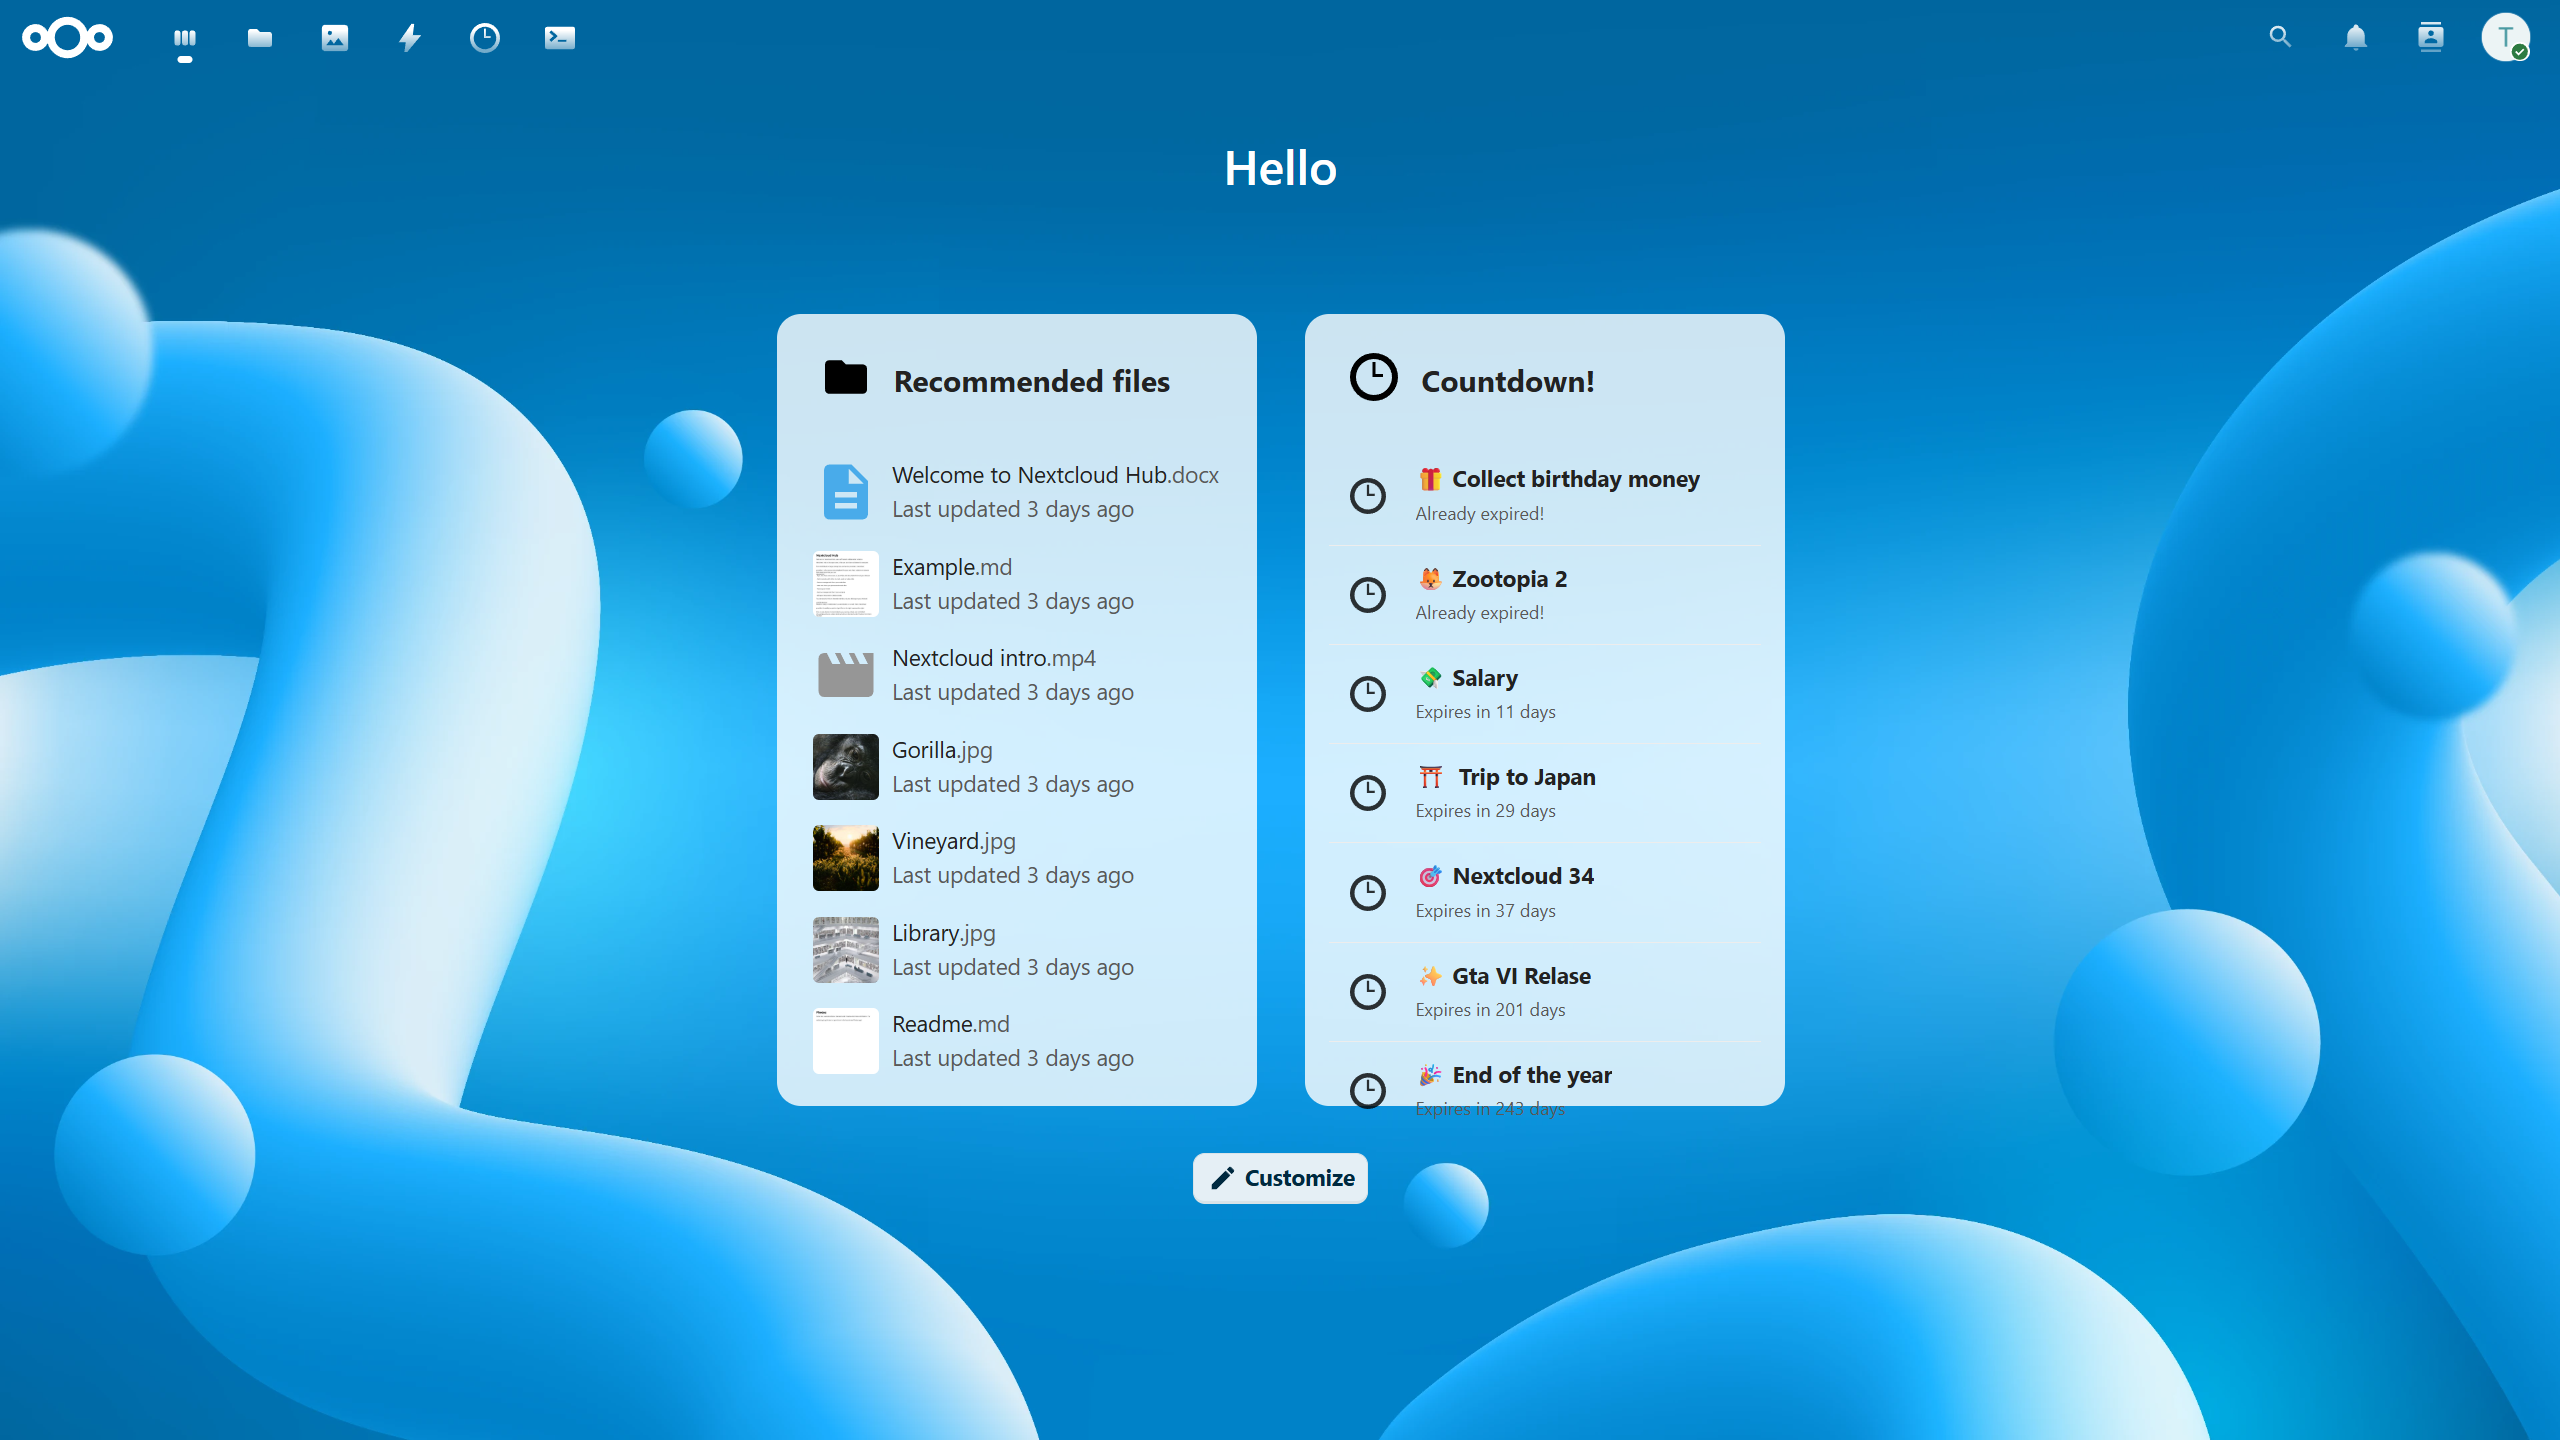Click the 'Expires in 11 days' text
The image size is (2560, 1440).
click(1486, 712)
